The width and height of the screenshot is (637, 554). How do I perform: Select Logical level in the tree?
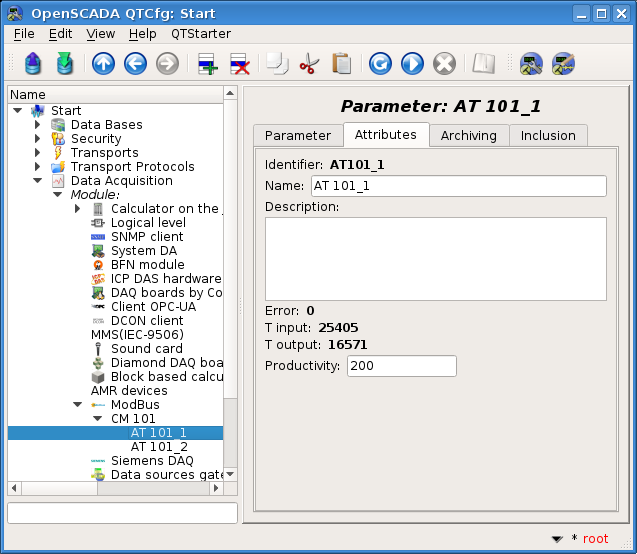[148, 223]
